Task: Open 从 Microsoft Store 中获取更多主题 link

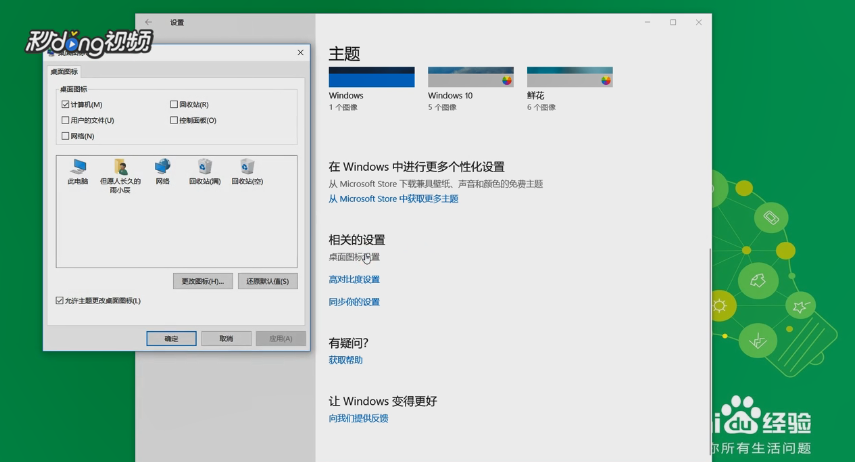Action: (x=393, y=199)
